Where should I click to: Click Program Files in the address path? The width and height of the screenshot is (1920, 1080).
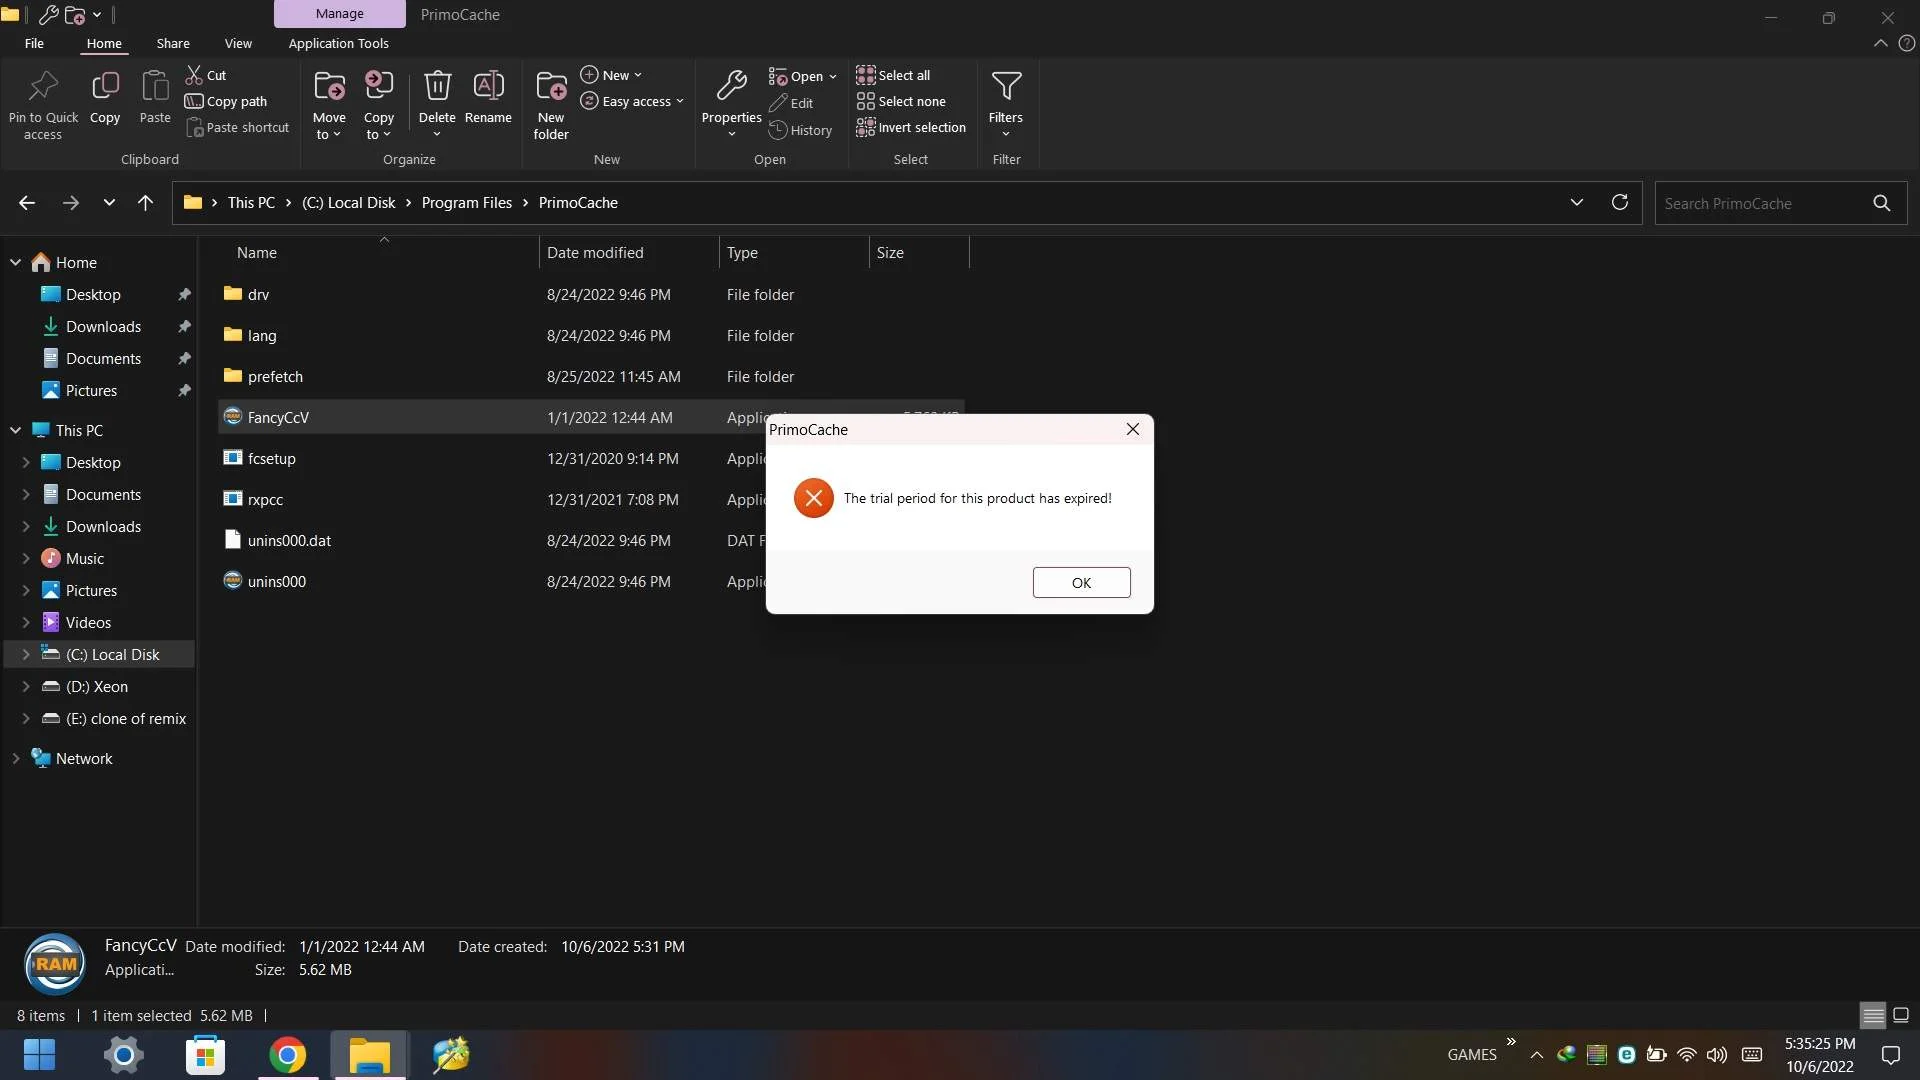[x=467, y=202]
